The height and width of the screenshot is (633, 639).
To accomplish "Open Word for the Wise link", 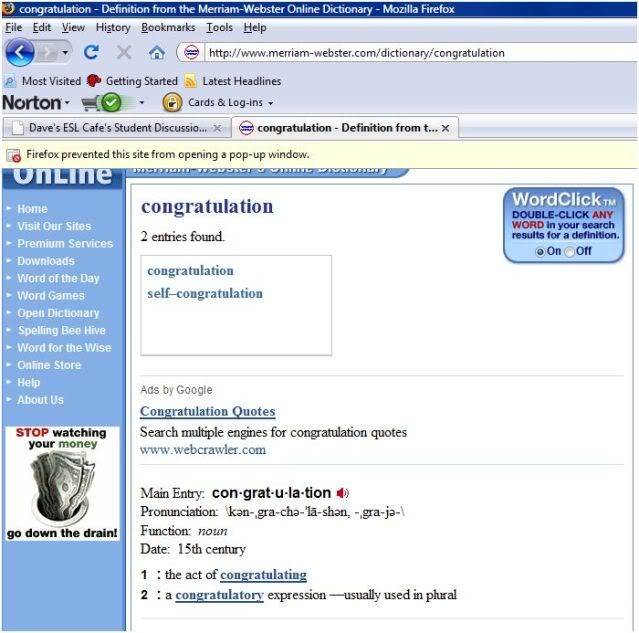I will pyautogui.click(x=64, y=348).
